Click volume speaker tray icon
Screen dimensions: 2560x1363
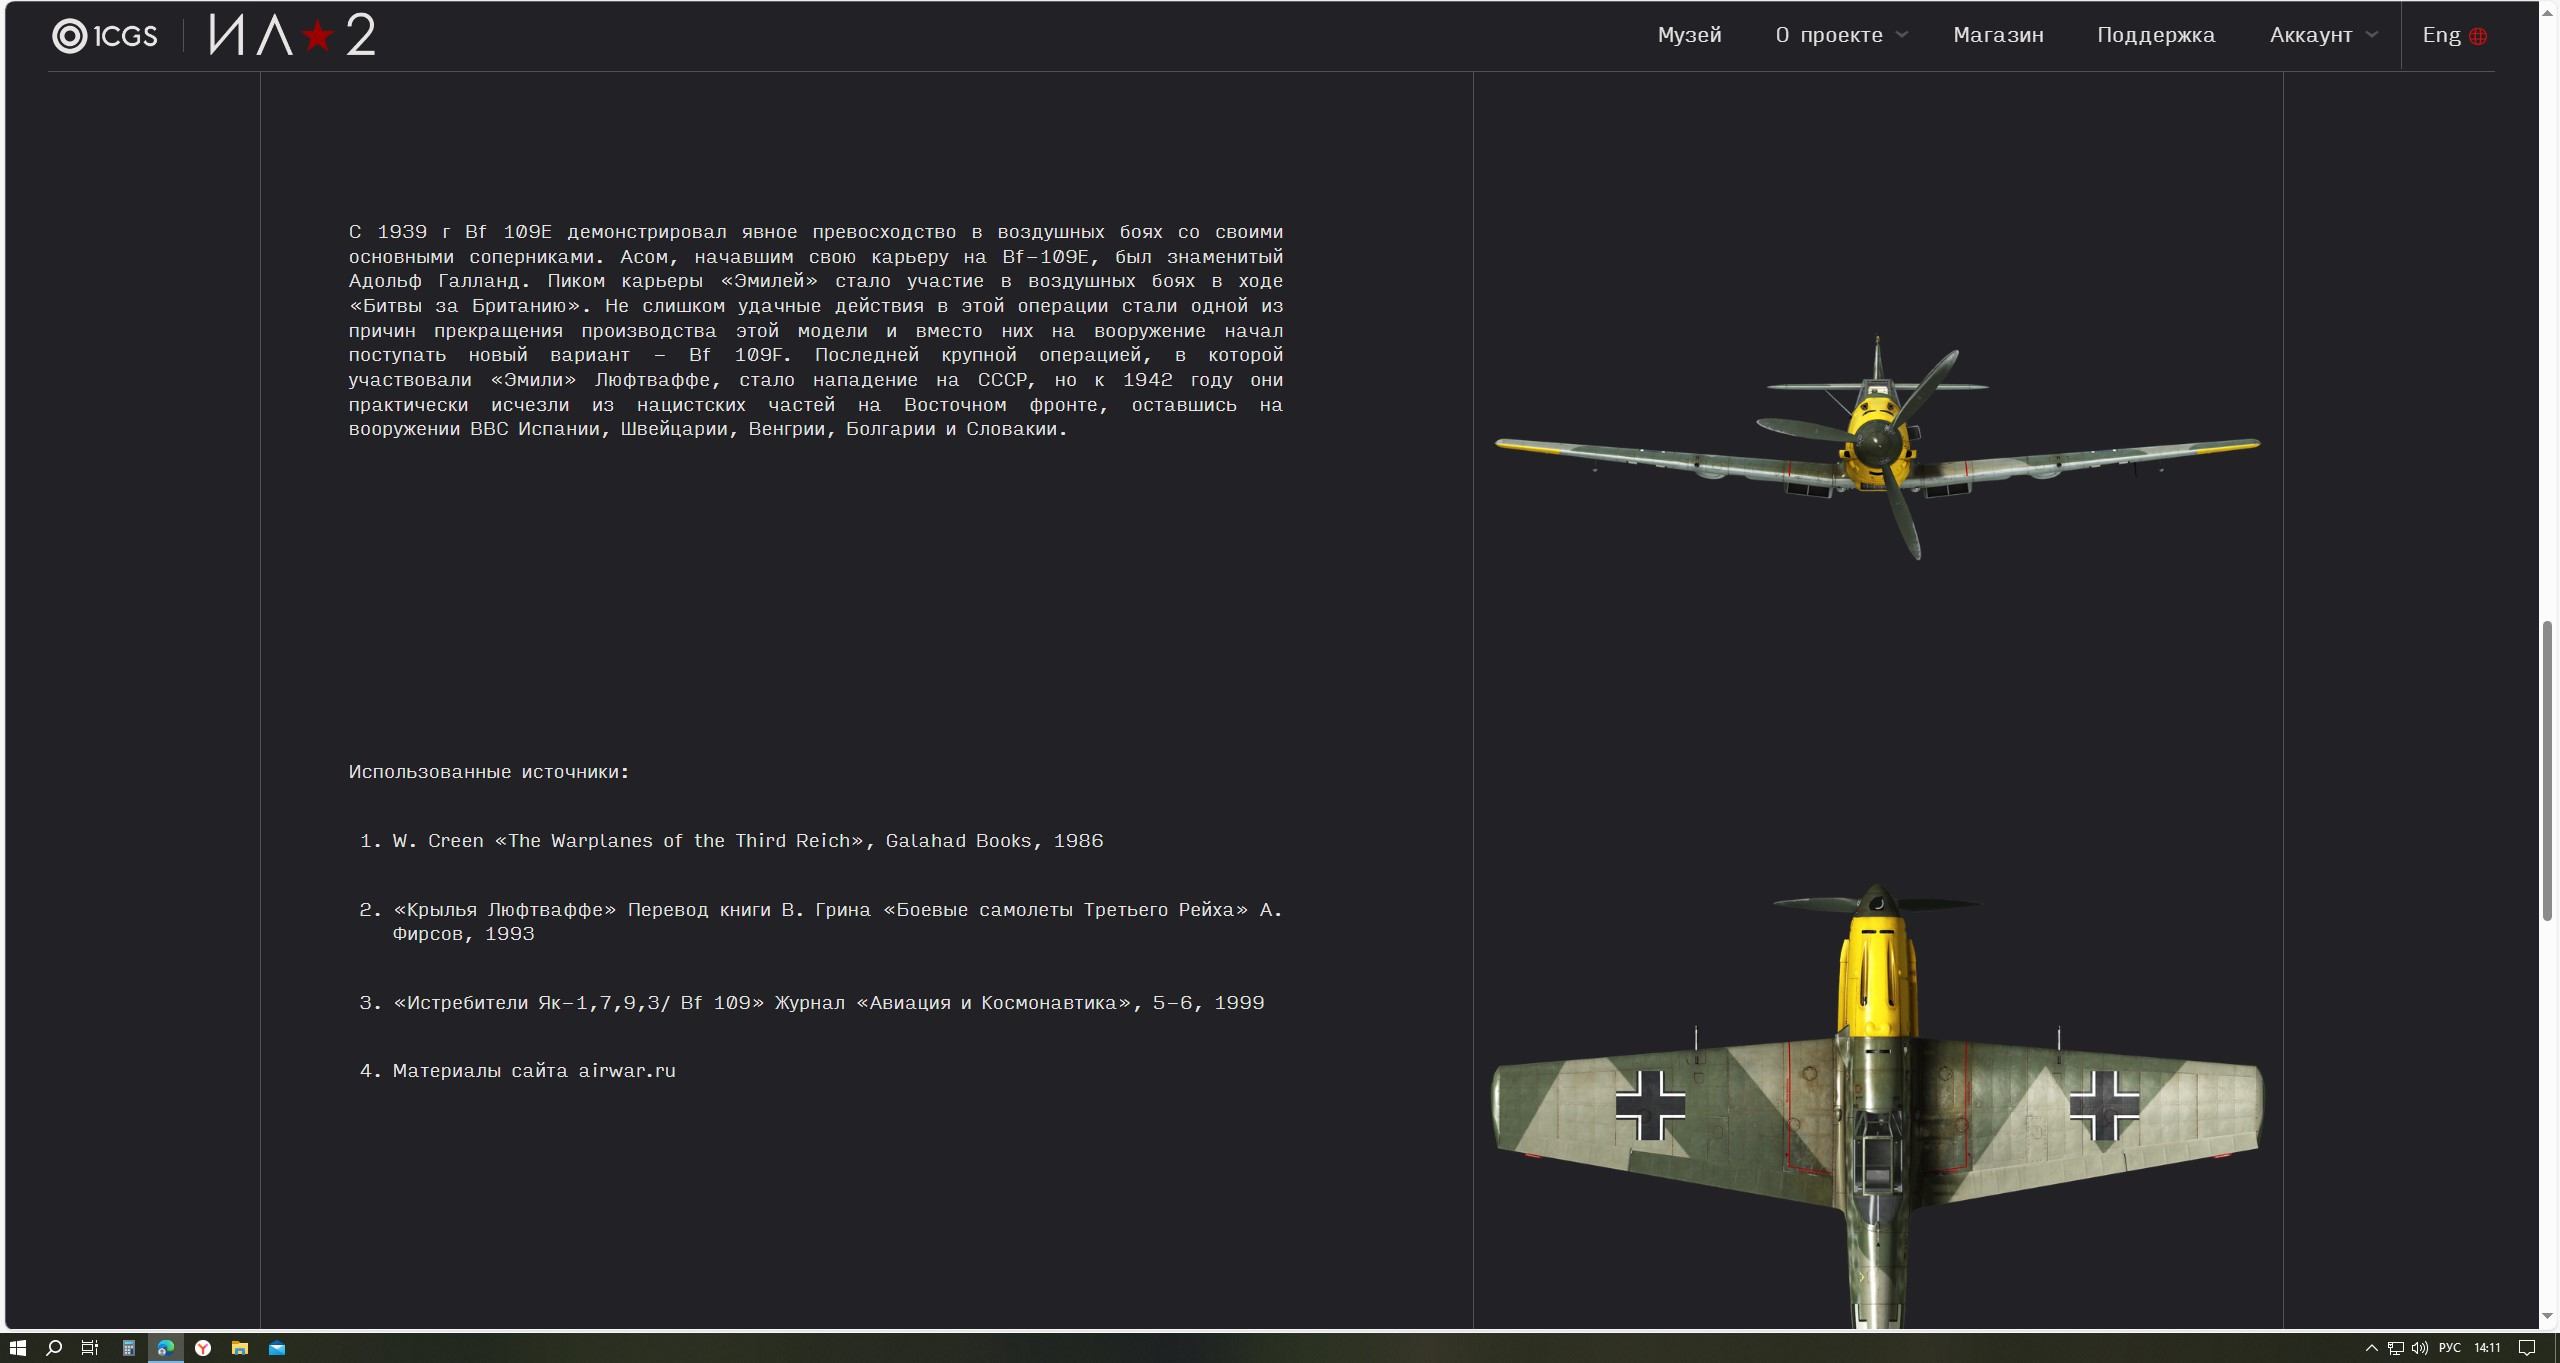(2420, 1348)
